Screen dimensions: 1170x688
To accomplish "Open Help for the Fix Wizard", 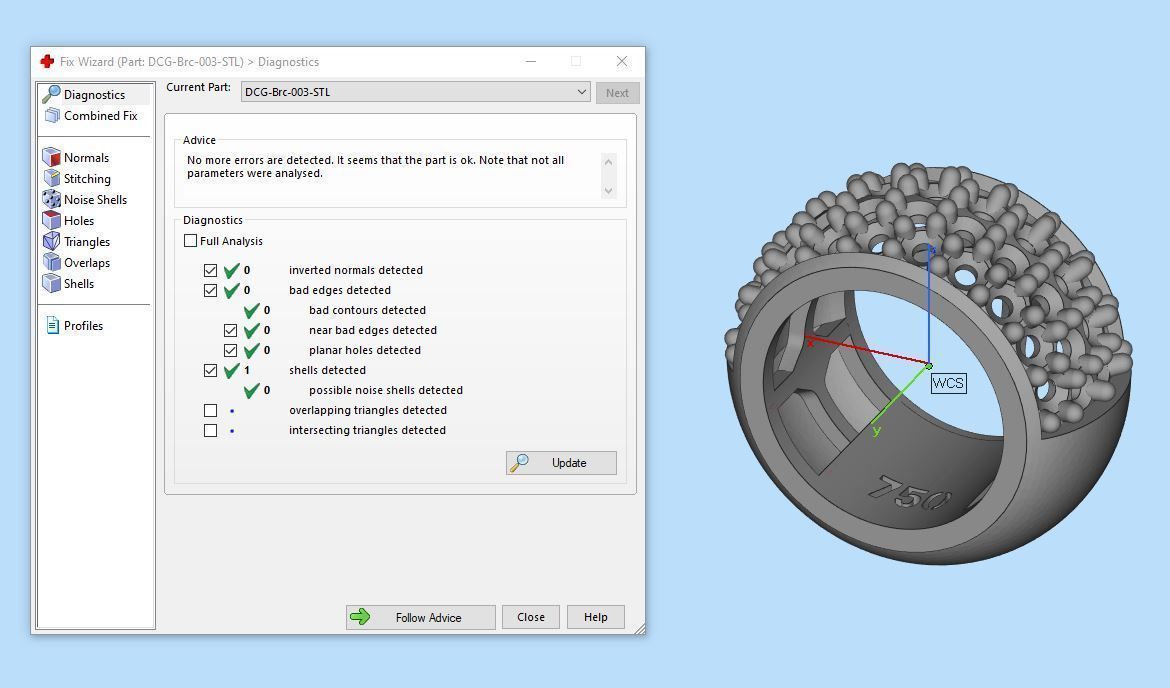I will (595, 617).
